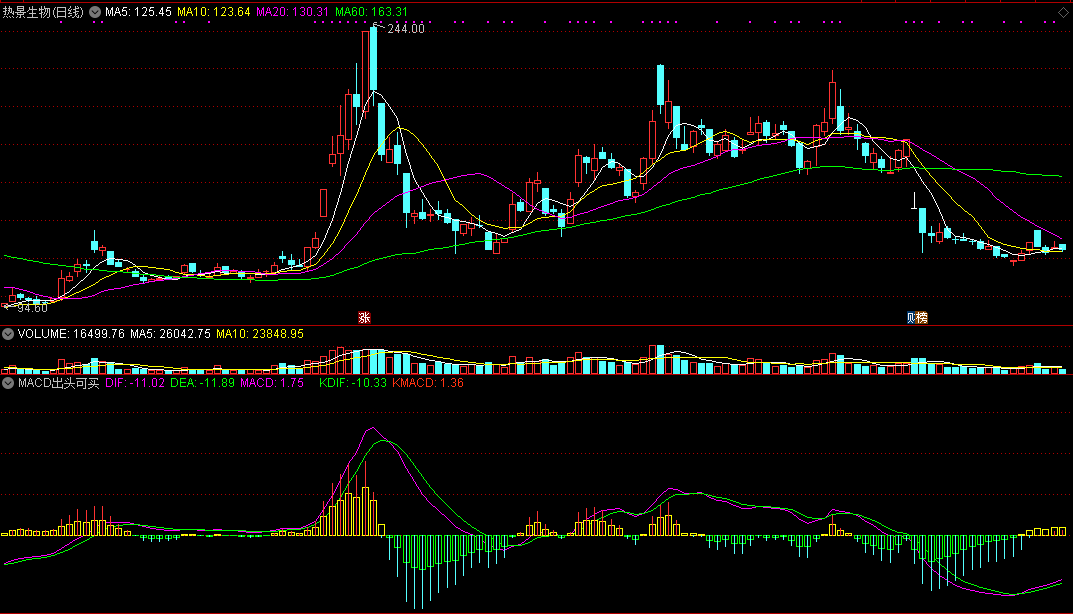The height and width of the screenshot is (614, 1073).
Task: Click the diamond icon in the top-right corner
Action: click(1063, 12)
